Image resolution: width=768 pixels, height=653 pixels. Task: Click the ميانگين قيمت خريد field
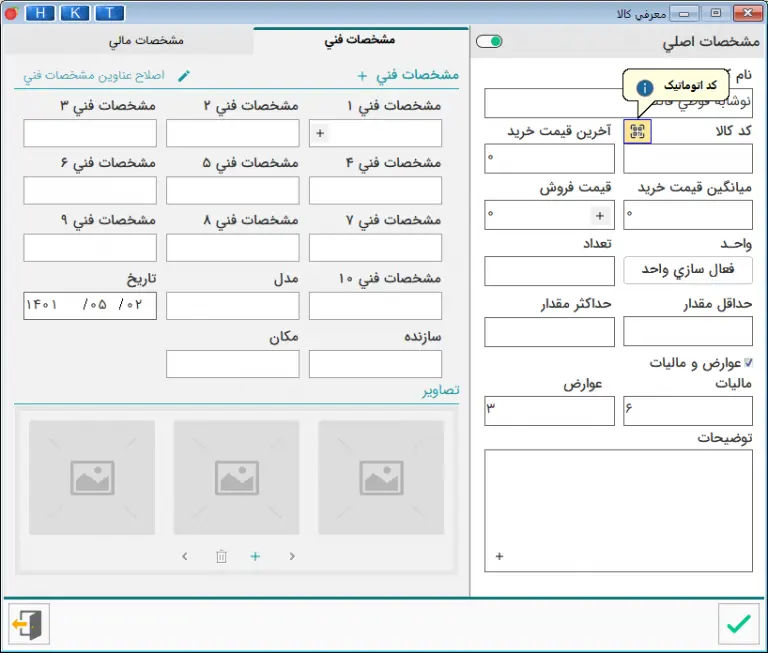pos(688,215)
